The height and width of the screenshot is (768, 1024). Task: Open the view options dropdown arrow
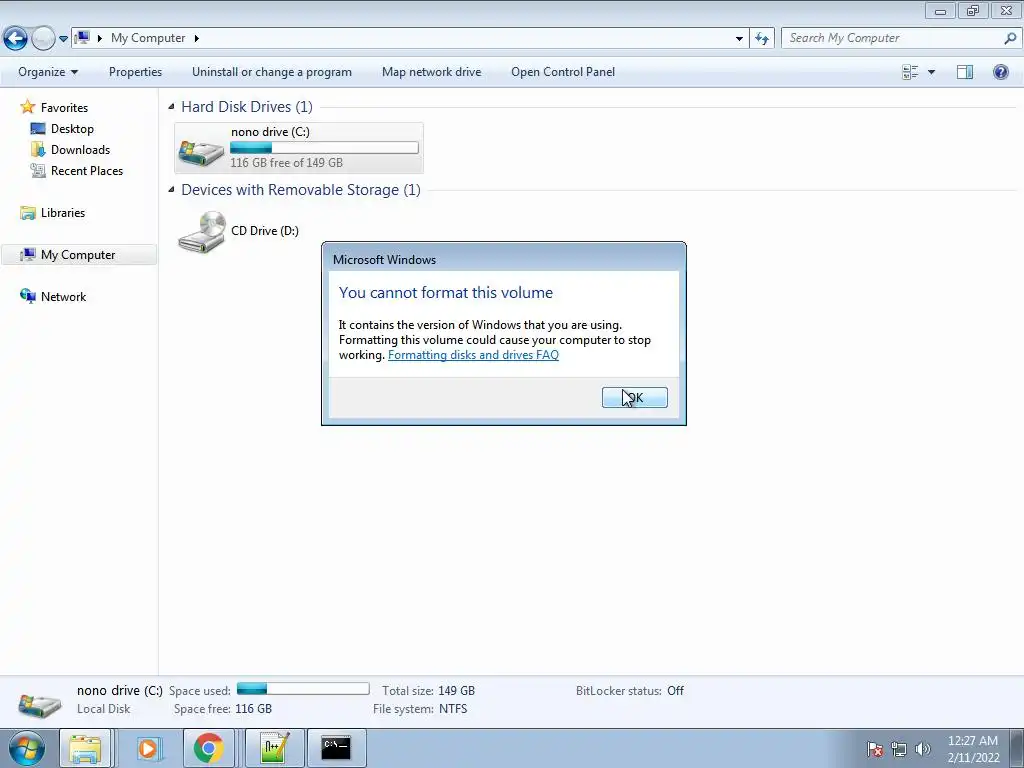pyautogui.click(x=931, y=72)
